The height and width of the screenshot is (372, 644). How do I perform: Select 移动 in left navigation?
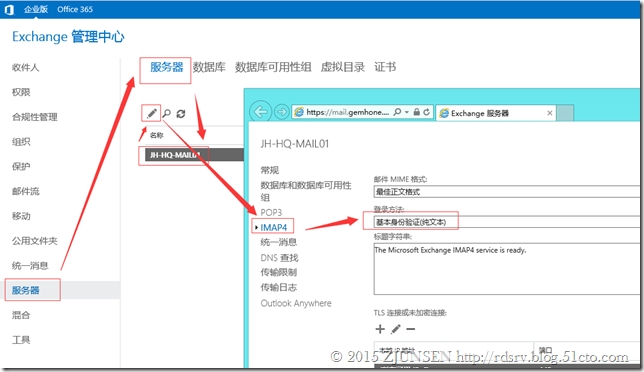(x=21, y=216)
